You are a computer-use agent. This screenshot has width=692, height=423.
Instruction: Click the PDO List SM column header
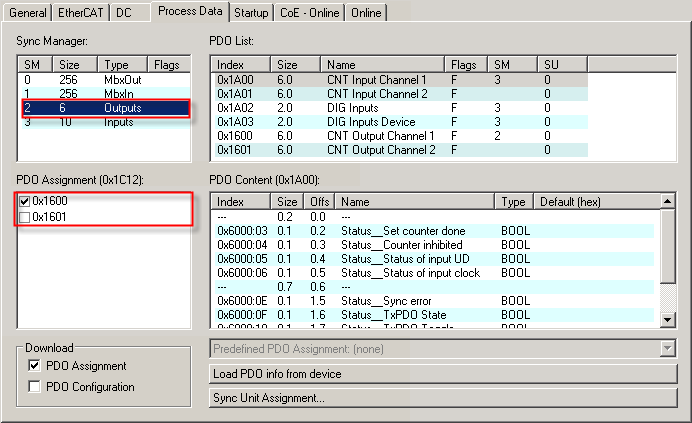pyautogui.click(x=512, y=65)
